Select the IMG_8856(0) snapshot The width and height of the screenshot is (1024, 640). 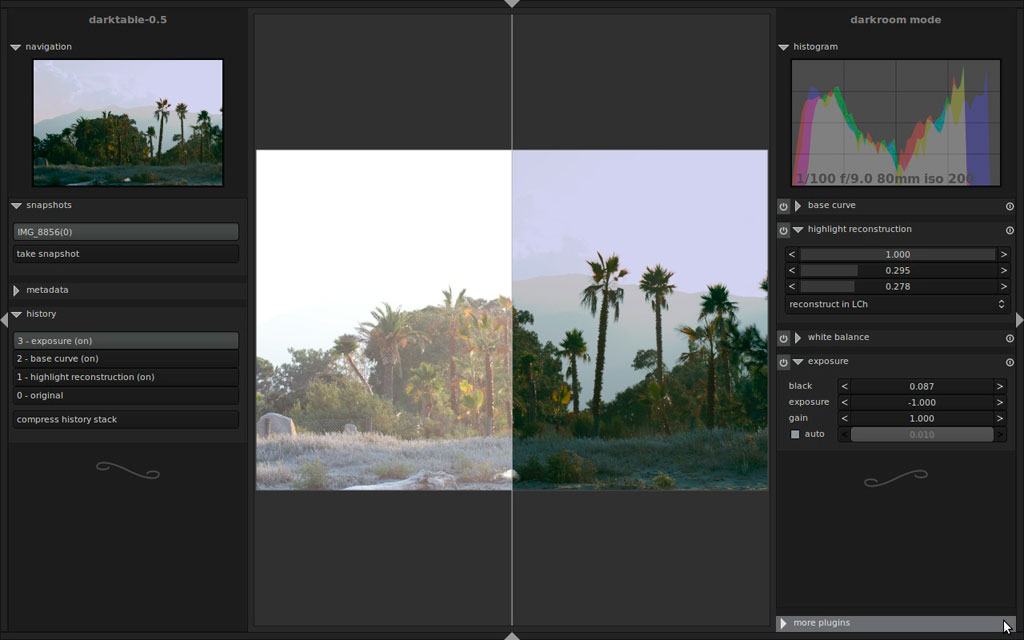(125, 232)
